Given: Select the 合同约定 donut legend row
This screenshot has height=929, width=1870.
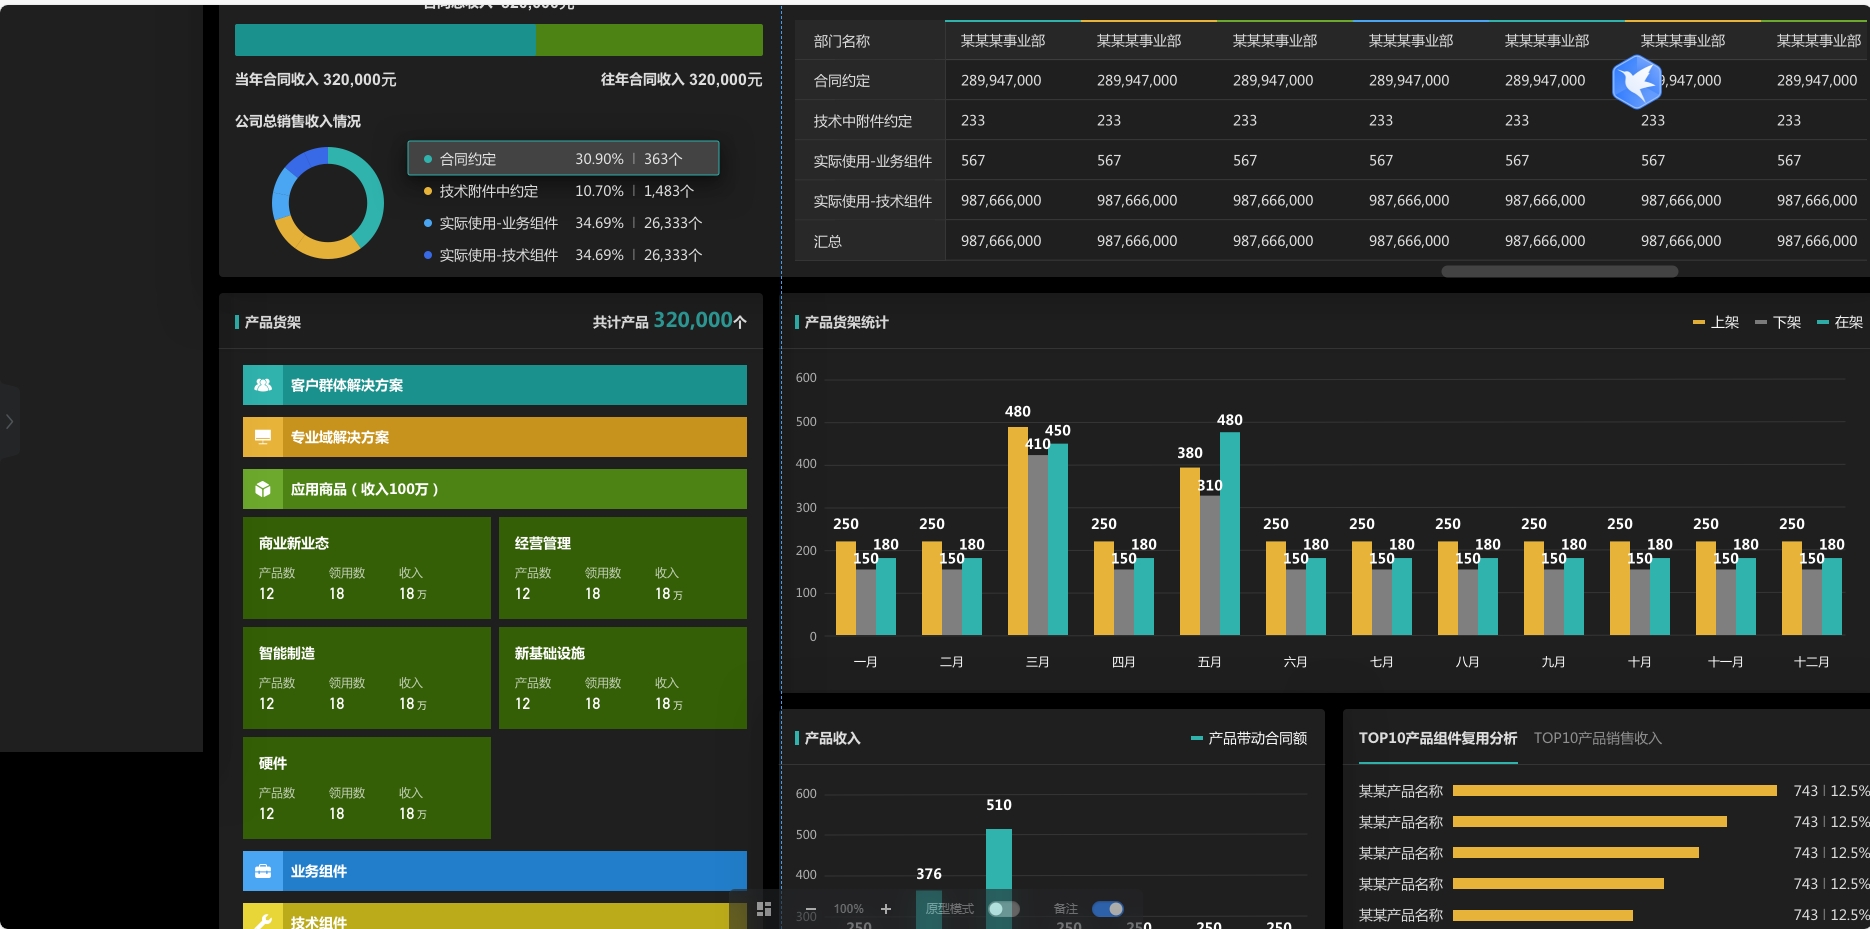Looking at the screenshot, I should click(563, 158).
